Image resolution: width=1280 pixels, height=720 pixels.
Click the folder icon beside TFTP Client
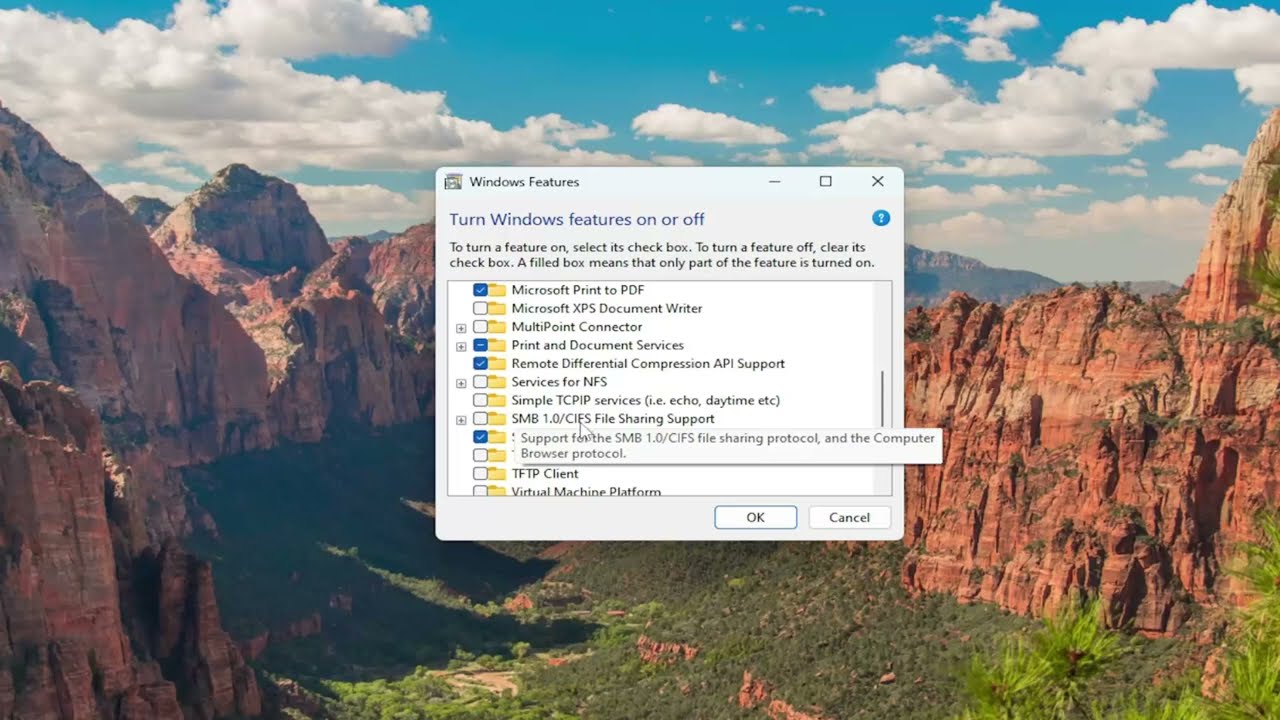[497, 474]
